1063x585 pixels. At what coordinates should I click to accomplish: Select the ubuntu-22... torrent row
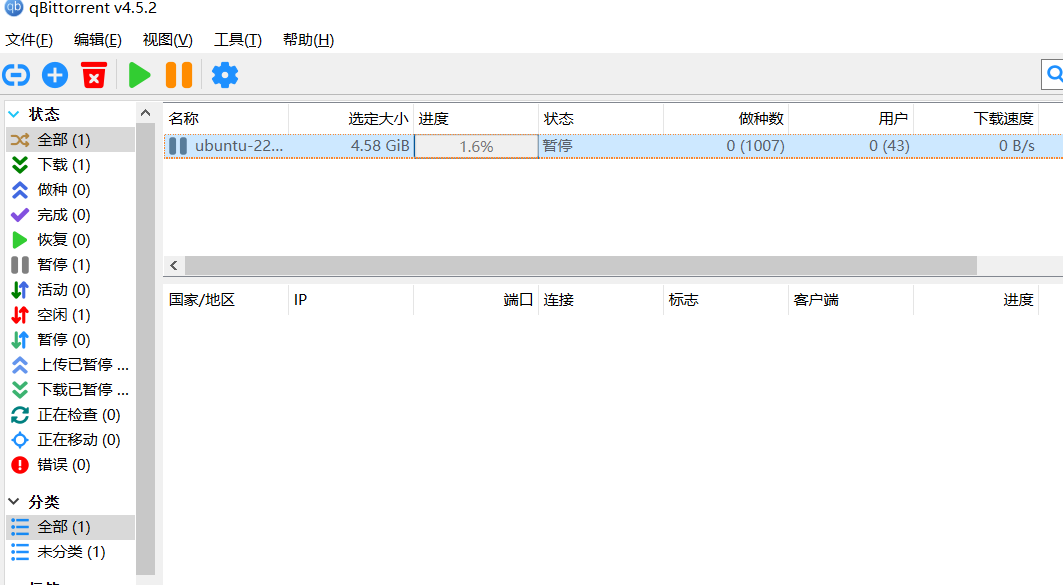614,146
